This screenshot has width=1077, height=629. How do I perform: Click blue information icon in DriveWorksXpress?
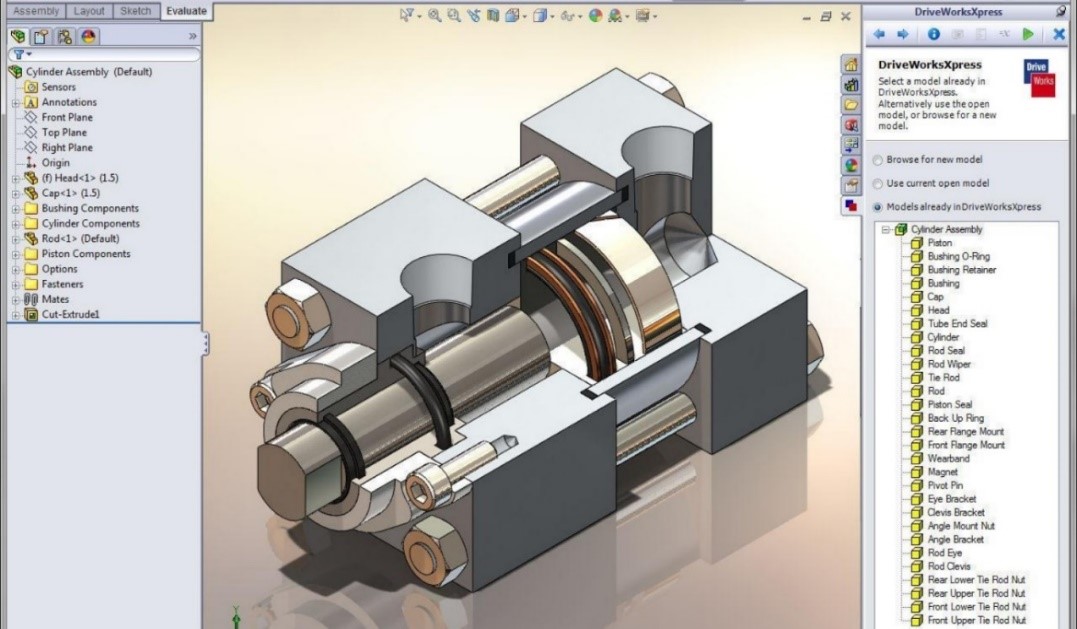pos(933,34)
